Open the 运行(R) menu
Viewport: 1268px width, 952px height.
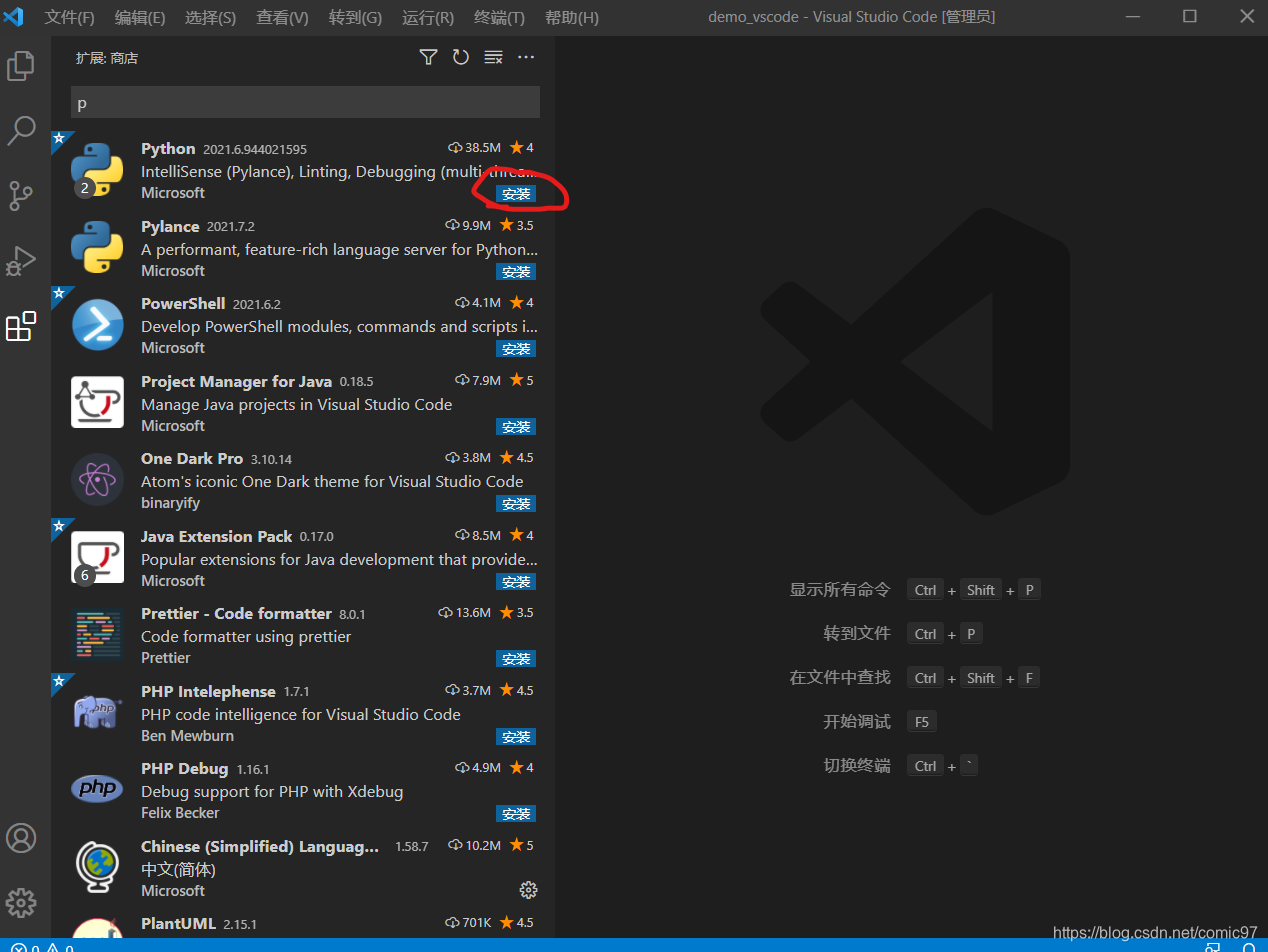(x=427, y=17)
